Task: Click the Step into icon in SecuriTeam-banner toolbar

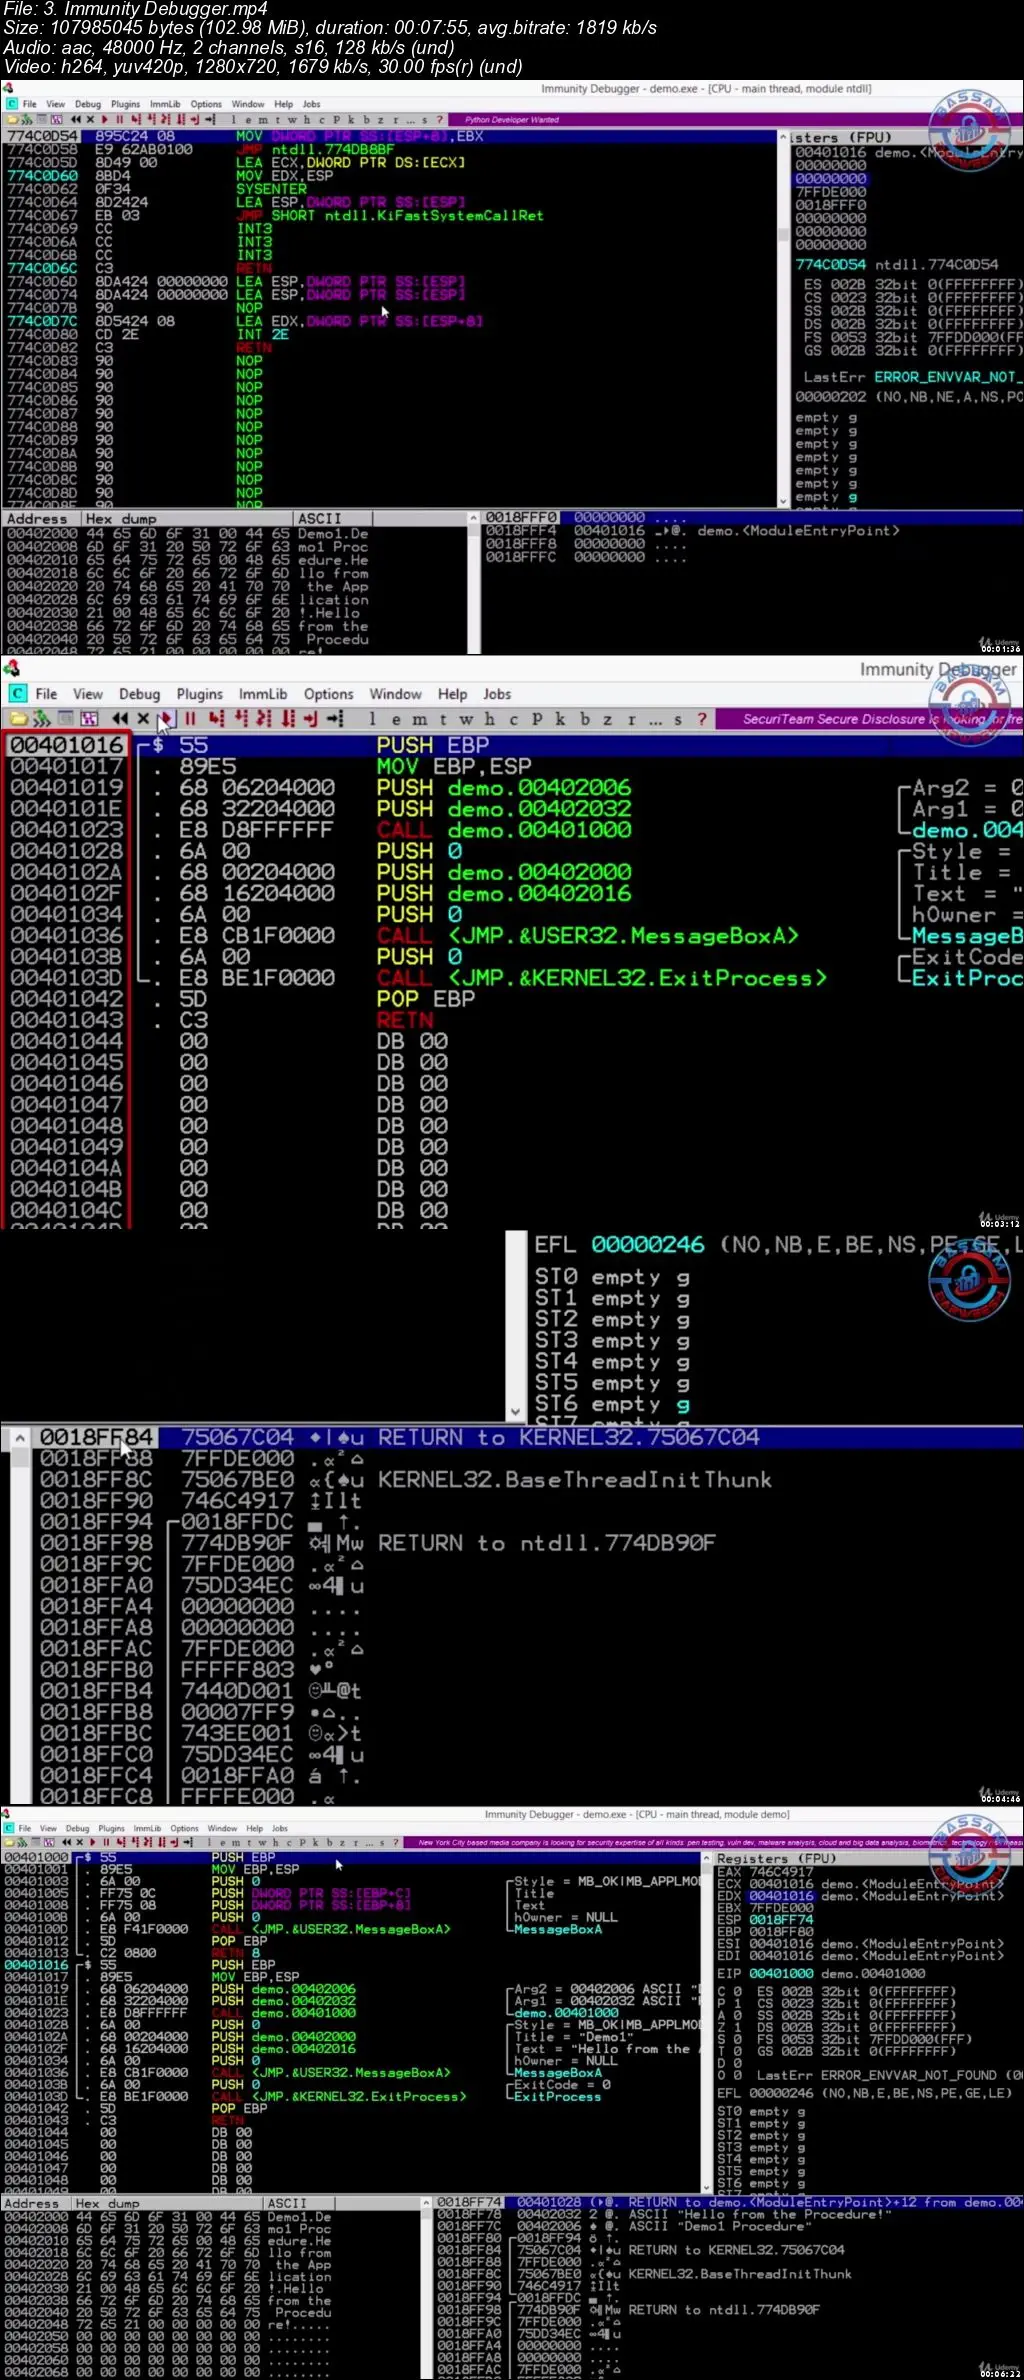Action: [215, 718]
